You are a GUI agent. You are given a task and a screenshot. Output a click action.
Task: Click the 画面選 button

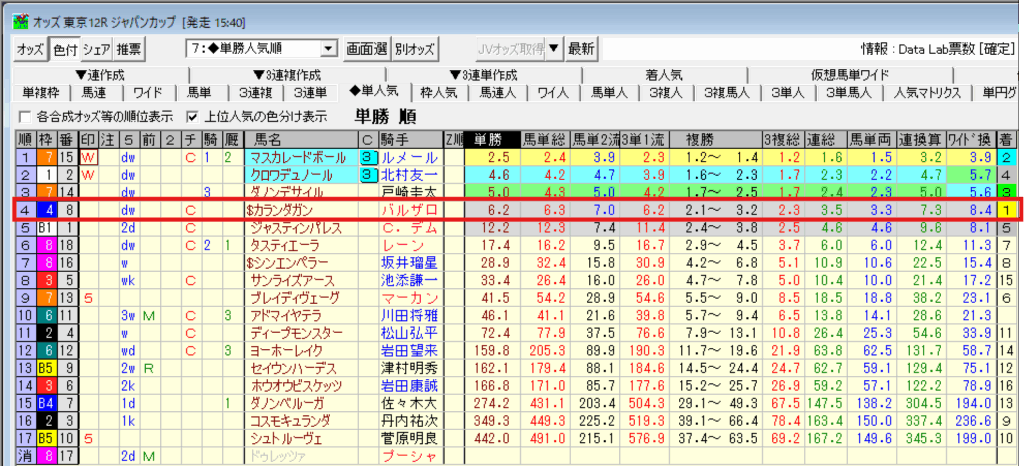pyautogui.click(x=367, y=48)
